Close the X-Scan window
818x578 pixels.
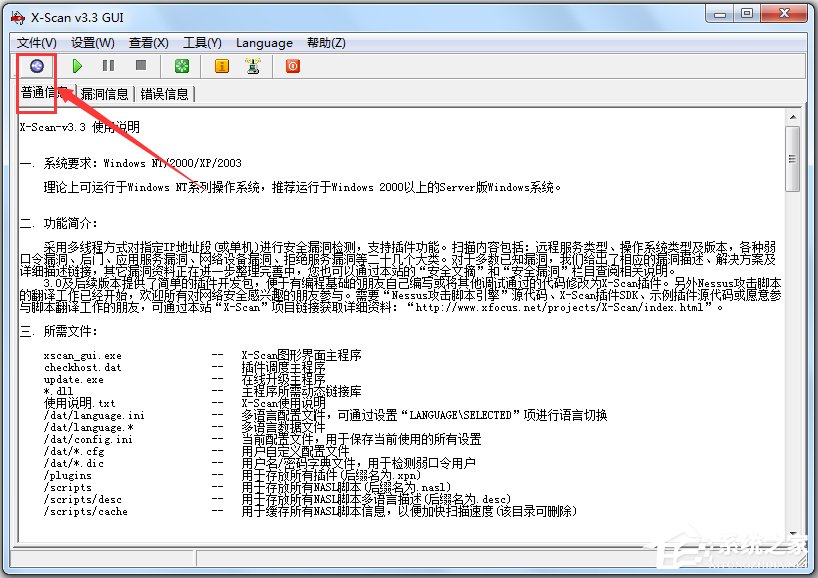[784, 14]
